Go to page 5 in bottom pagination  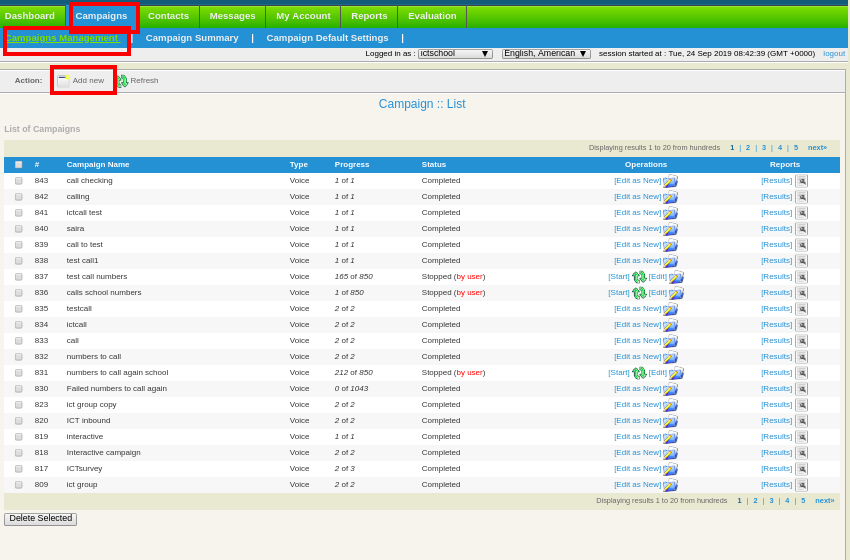click(803, 500)
